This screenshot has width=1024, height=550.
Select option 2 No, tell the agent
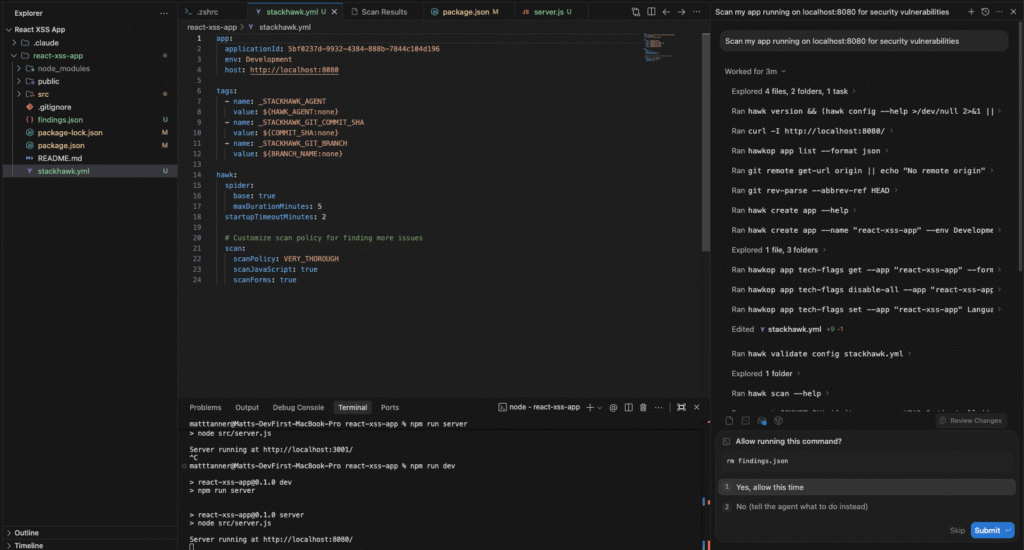pos(867,507)
